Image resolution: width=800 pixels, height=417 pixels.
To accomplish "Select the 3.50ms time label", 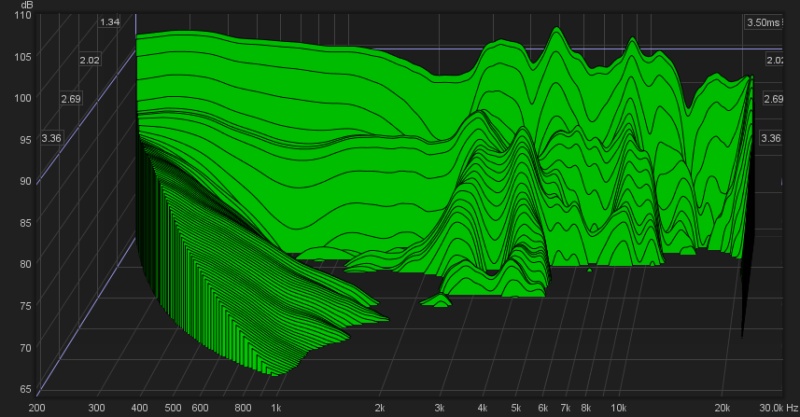I will click(763, 22).
